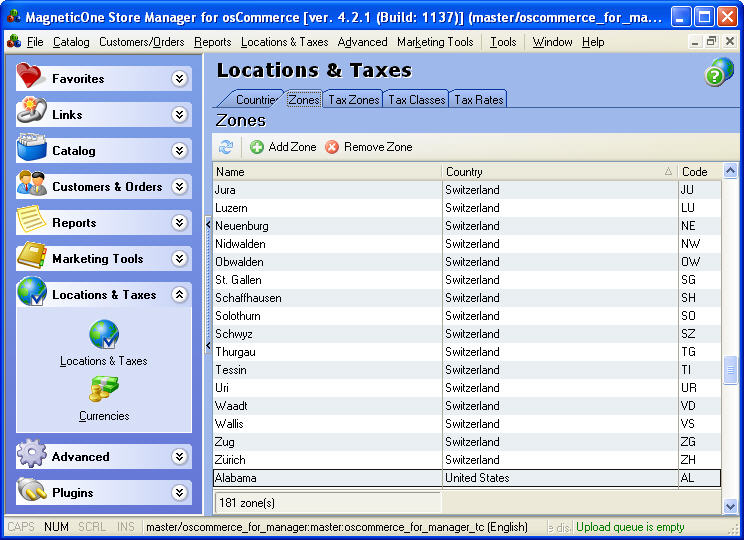Screen dimensions: 744x540
Task: Sort zones by Code column header
Action: click(x=699, y=172)
